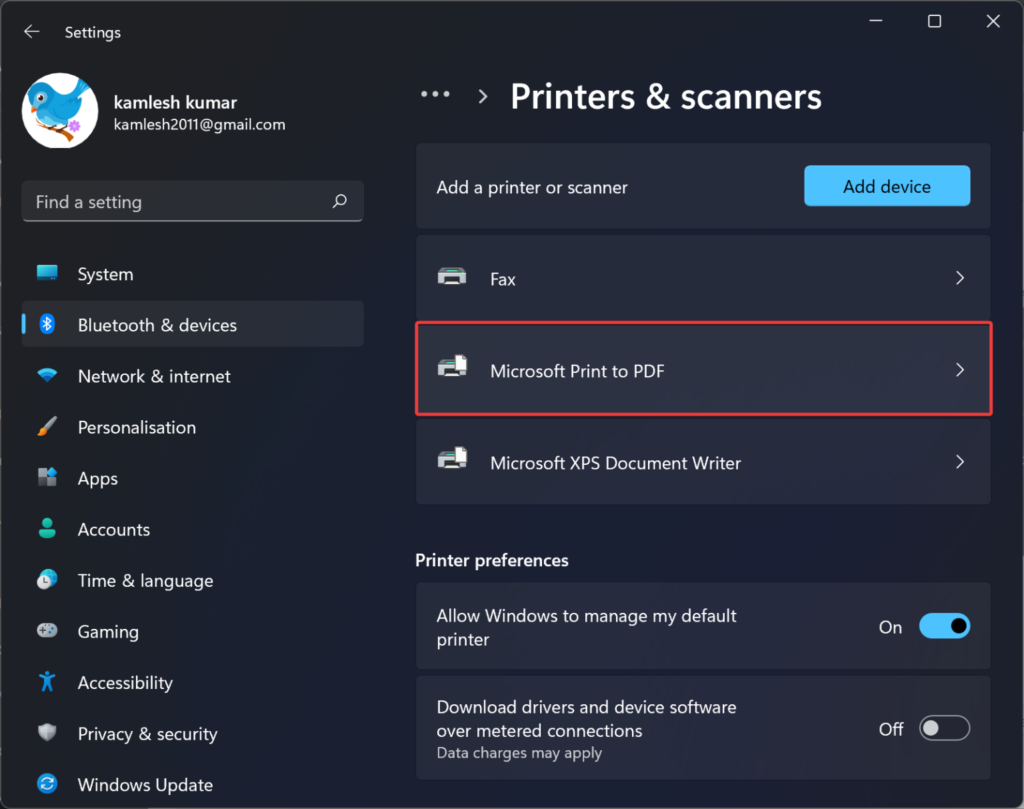Image resolution: width=1024 pixels, height=809 pixels.
Task: Expand the Fax row chevron
Action: [x=959, y=278]
